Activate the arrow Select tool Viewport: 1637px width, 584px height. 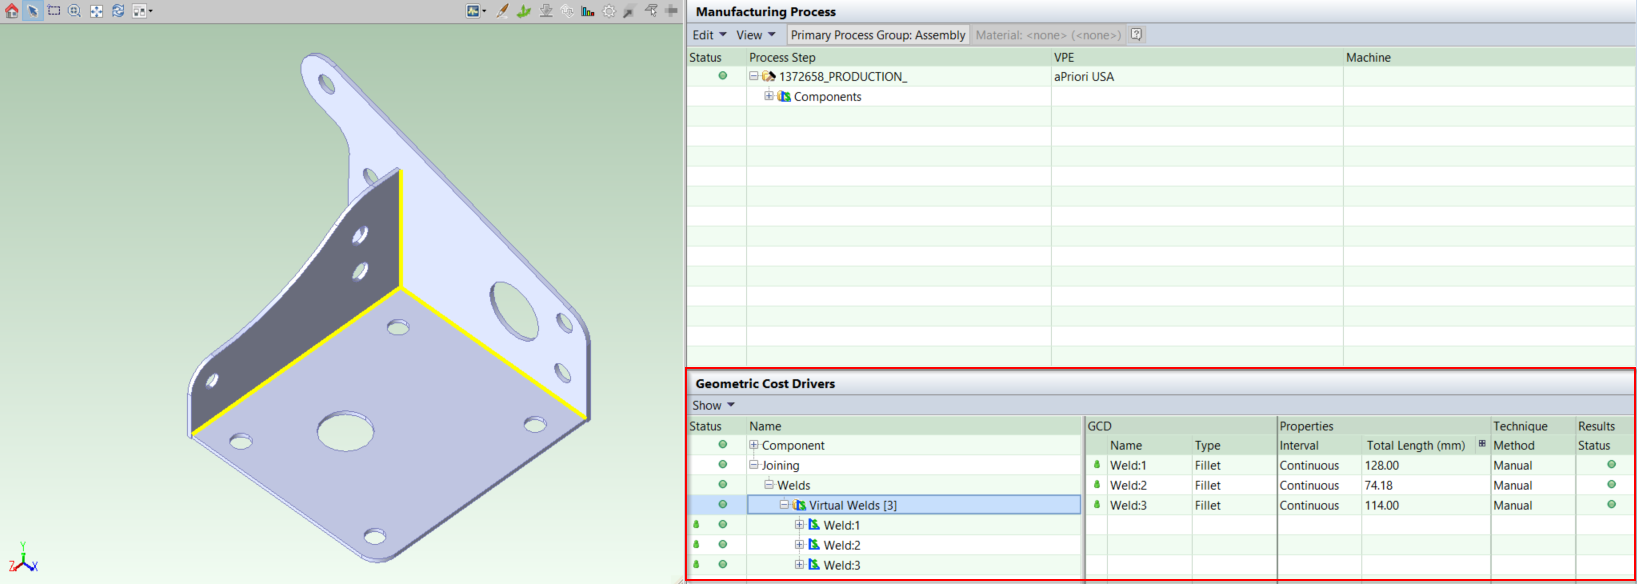33,11
